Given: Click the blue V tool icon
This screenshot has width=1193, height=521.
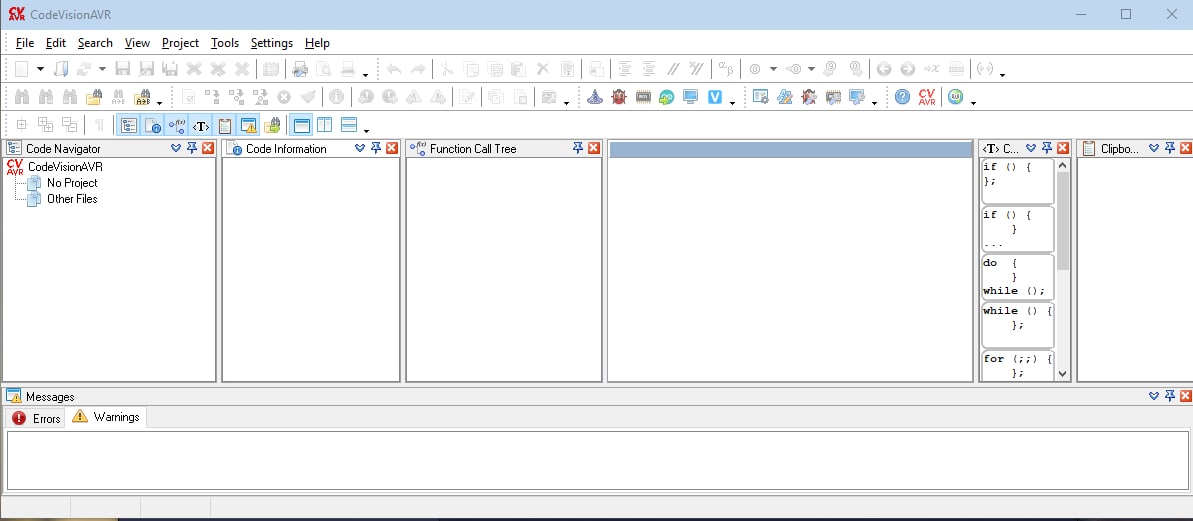Looking at the screenshot, I should coord(714,97).
